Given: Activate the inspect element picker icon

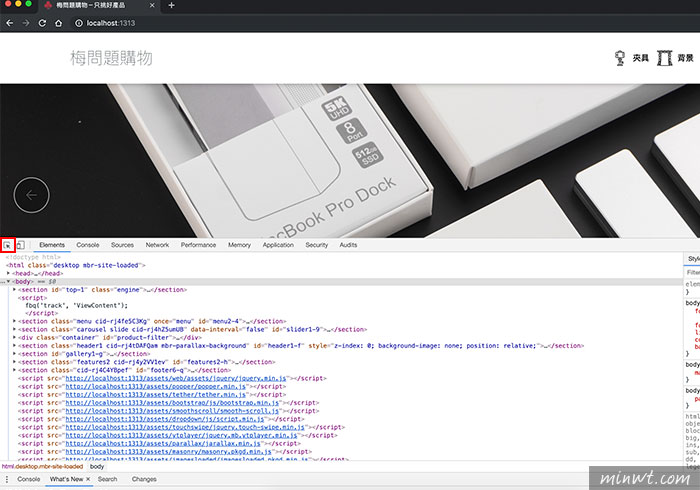Looking at the screenshot, I should [x=8, y=245].
